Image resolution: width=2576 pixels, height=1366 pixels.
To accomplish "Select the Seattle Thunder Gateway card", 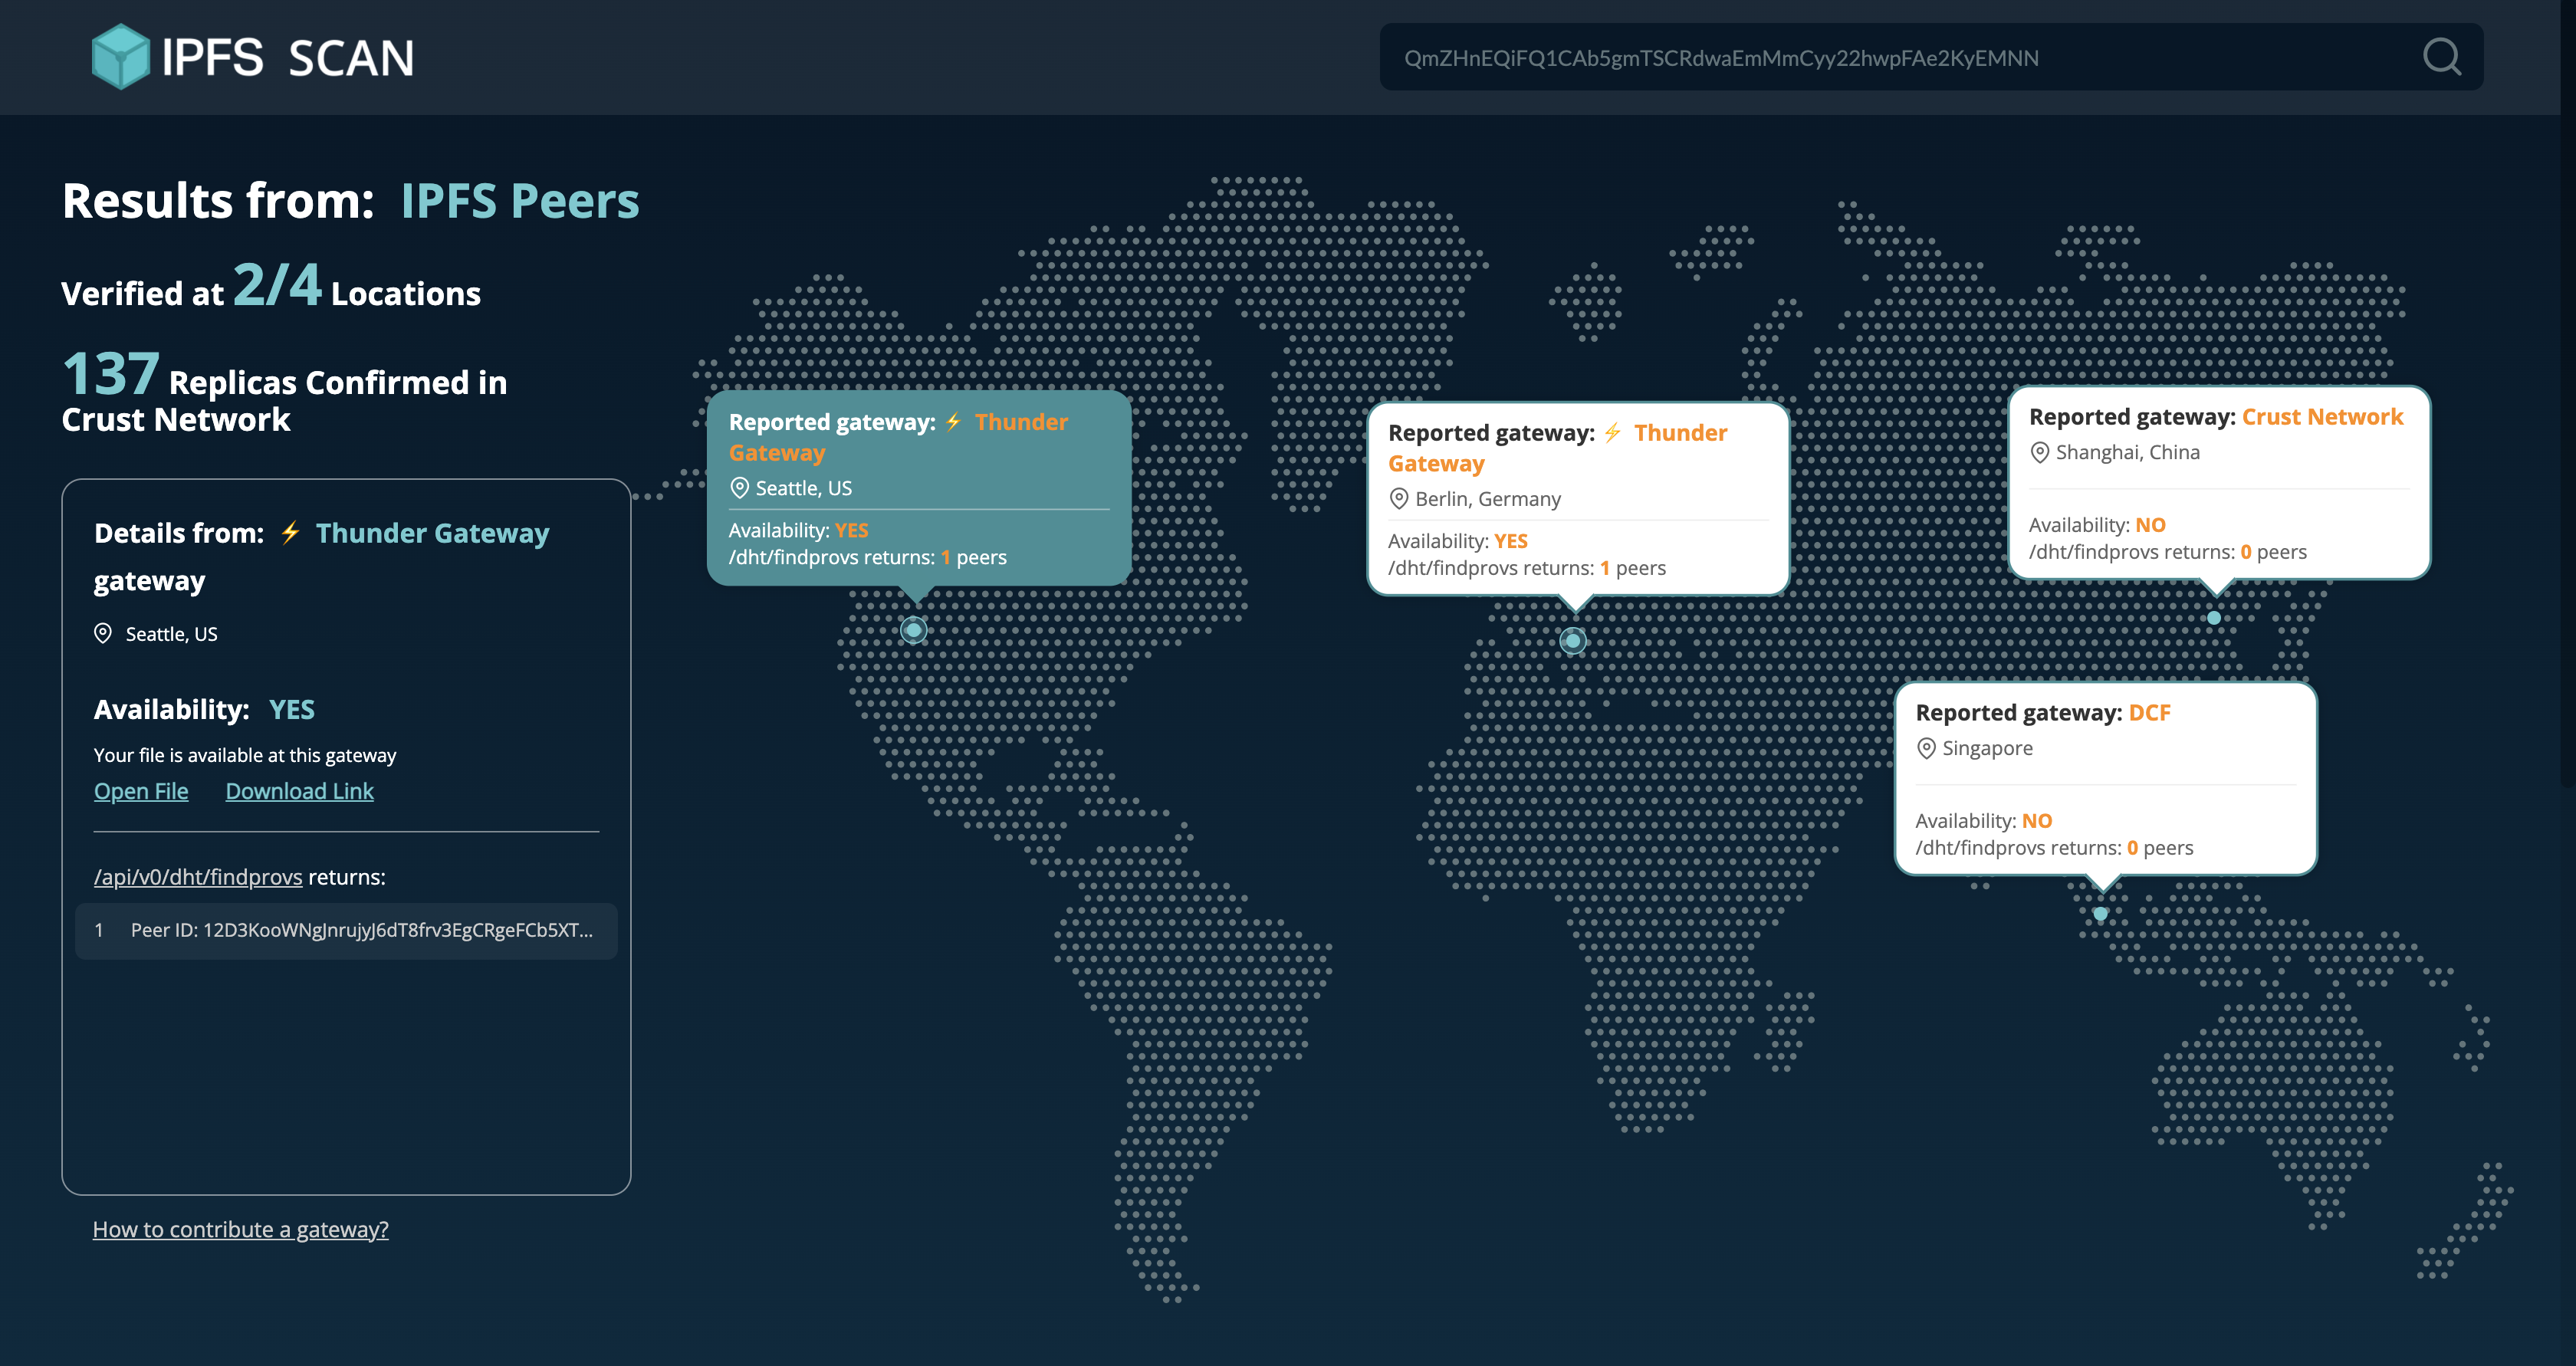I will 919,488.
